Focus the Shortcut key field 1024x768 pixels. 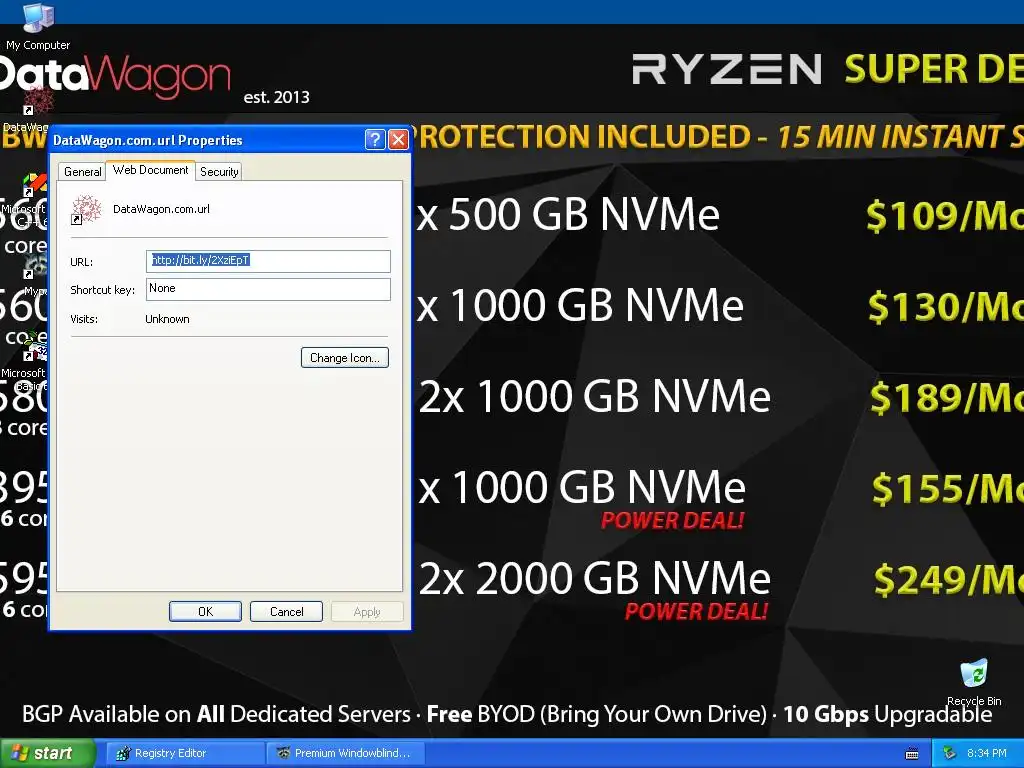pyautogui.click(x=268, y=289)
